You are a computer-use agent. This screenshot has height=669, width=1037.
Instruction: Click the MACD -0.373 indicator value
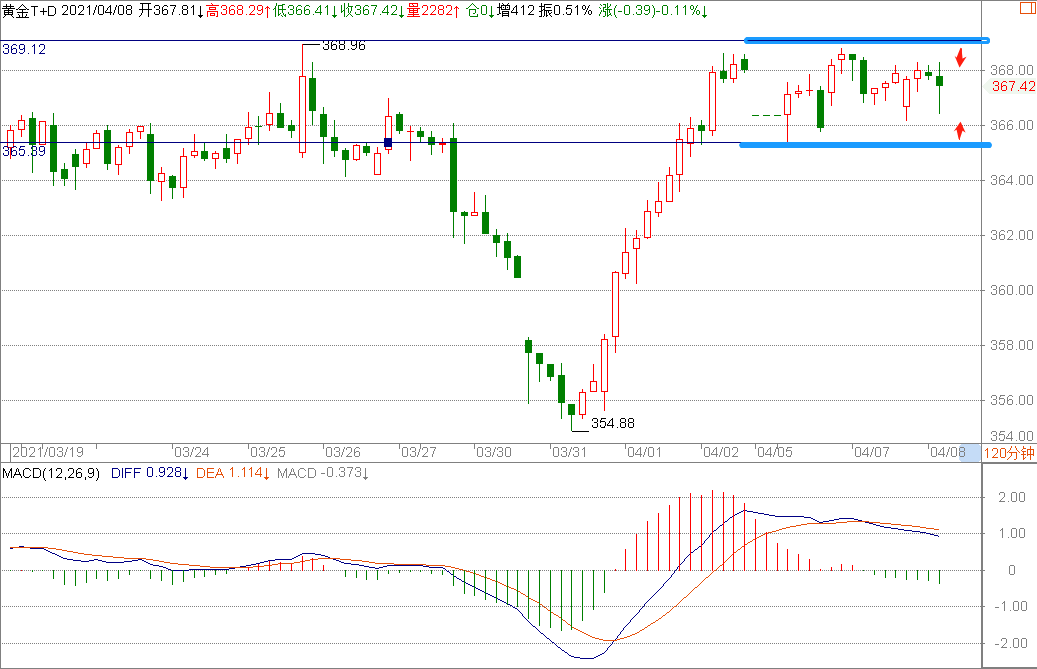[323, 473]
